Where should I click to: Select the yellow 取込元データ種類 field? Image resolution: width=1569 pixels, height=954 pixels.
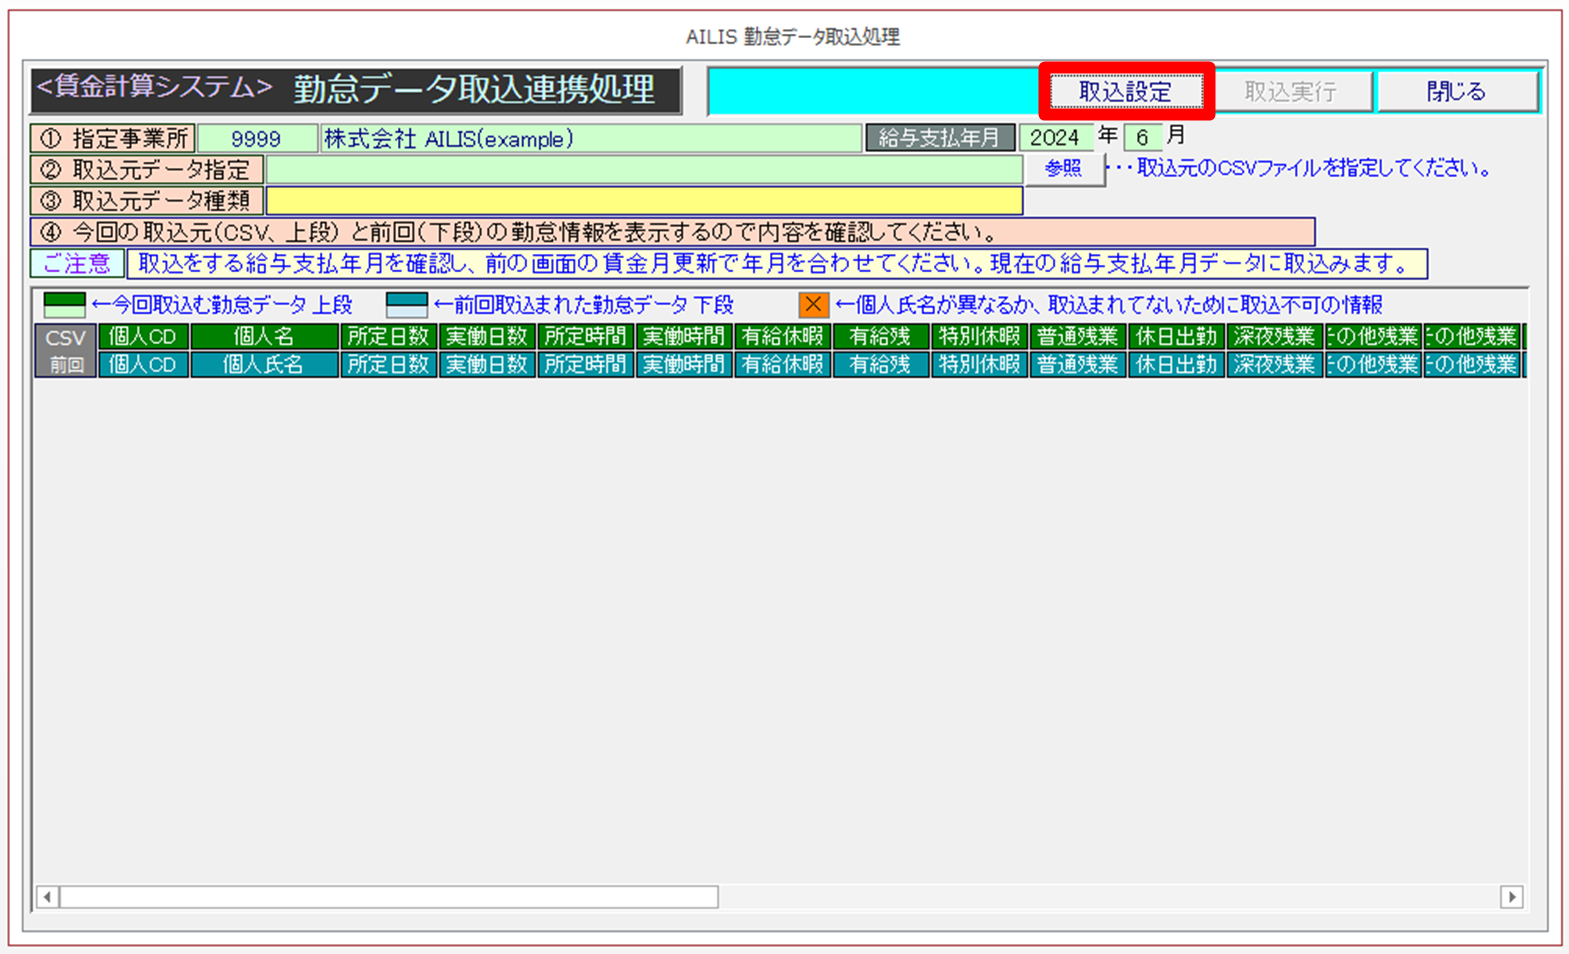643,201
